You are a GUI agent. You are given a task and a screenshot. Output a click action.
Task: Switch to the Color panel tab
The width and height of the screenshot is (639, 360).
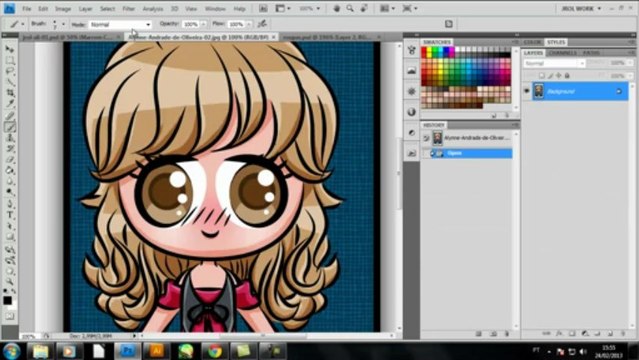tap(532, 42)
